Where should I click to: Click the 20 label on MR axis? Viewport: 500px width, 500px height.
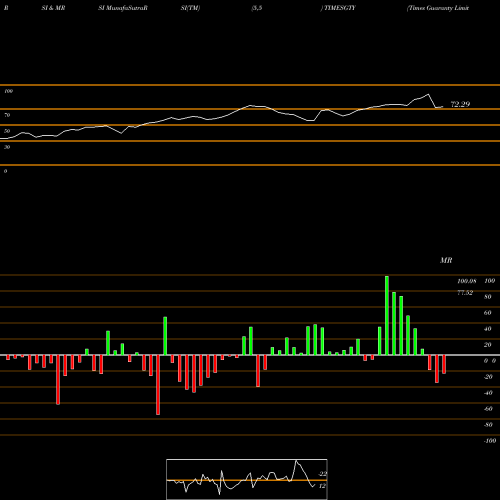[x=488, y=345]
